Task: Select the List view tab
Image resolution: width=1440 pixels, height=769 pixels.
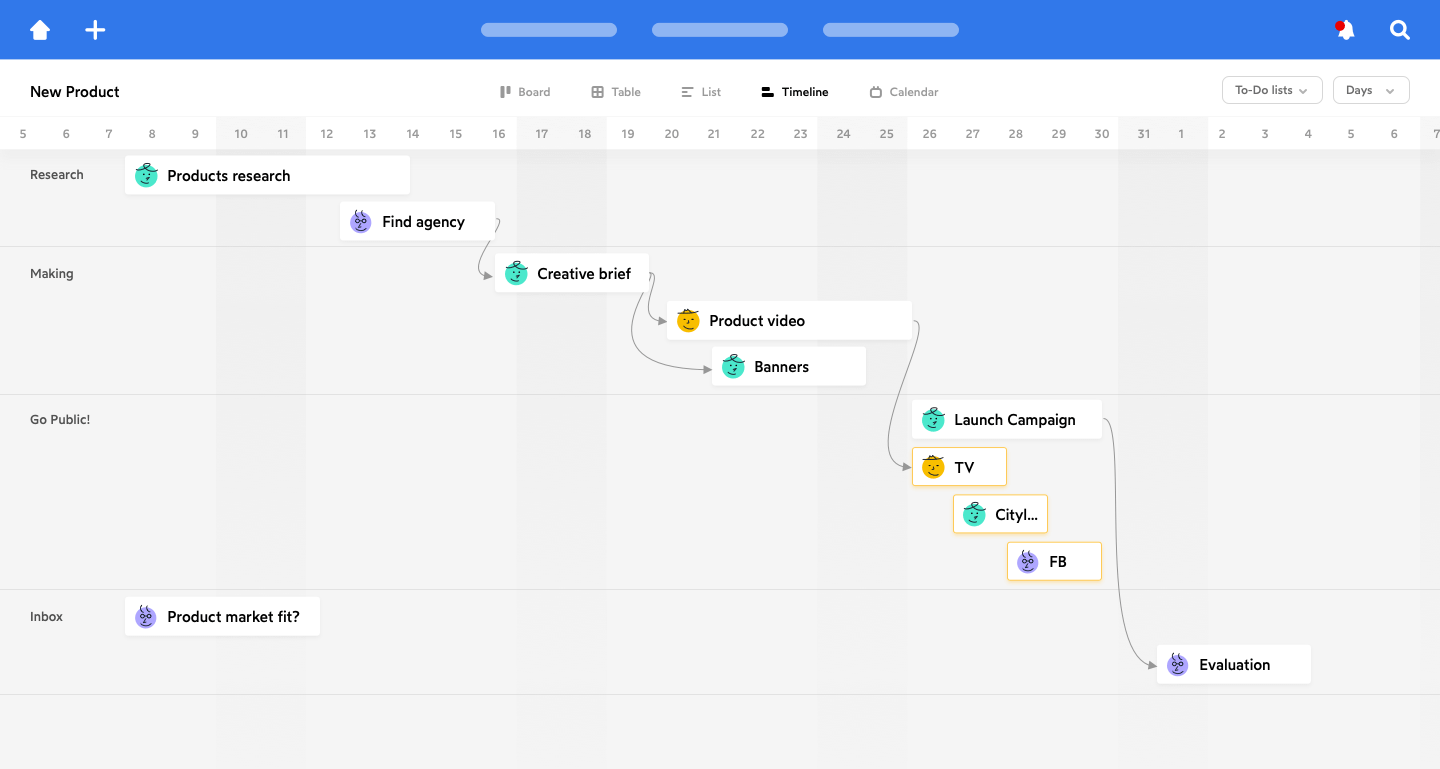Action: (x=701, y=92)
